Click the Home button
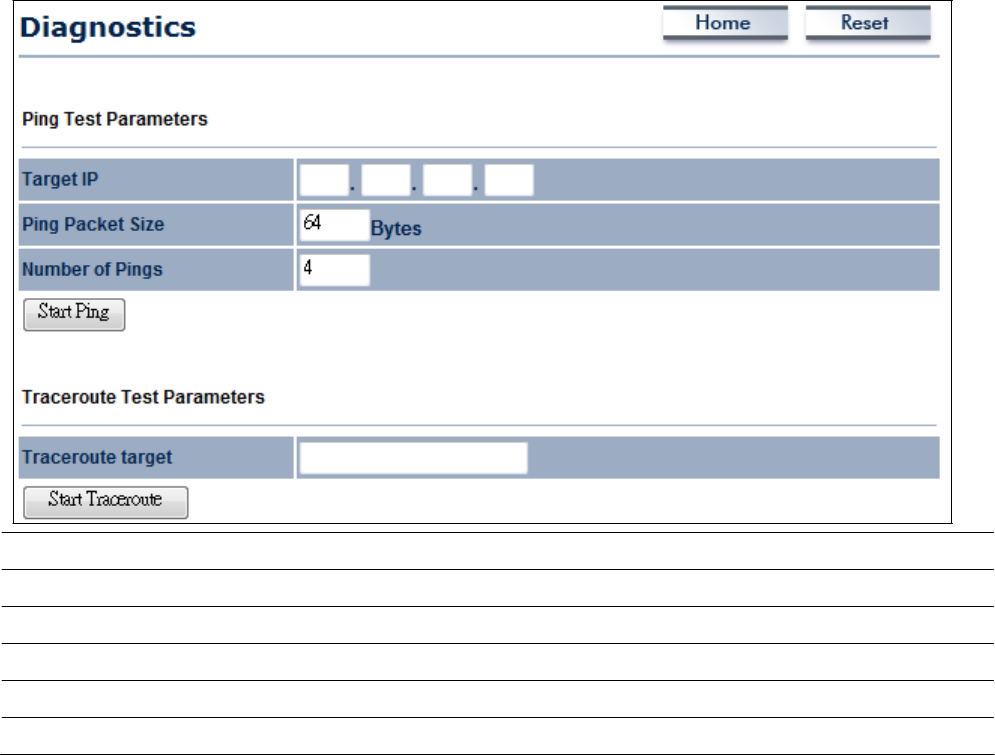995x755 pixels. [725, 23]
